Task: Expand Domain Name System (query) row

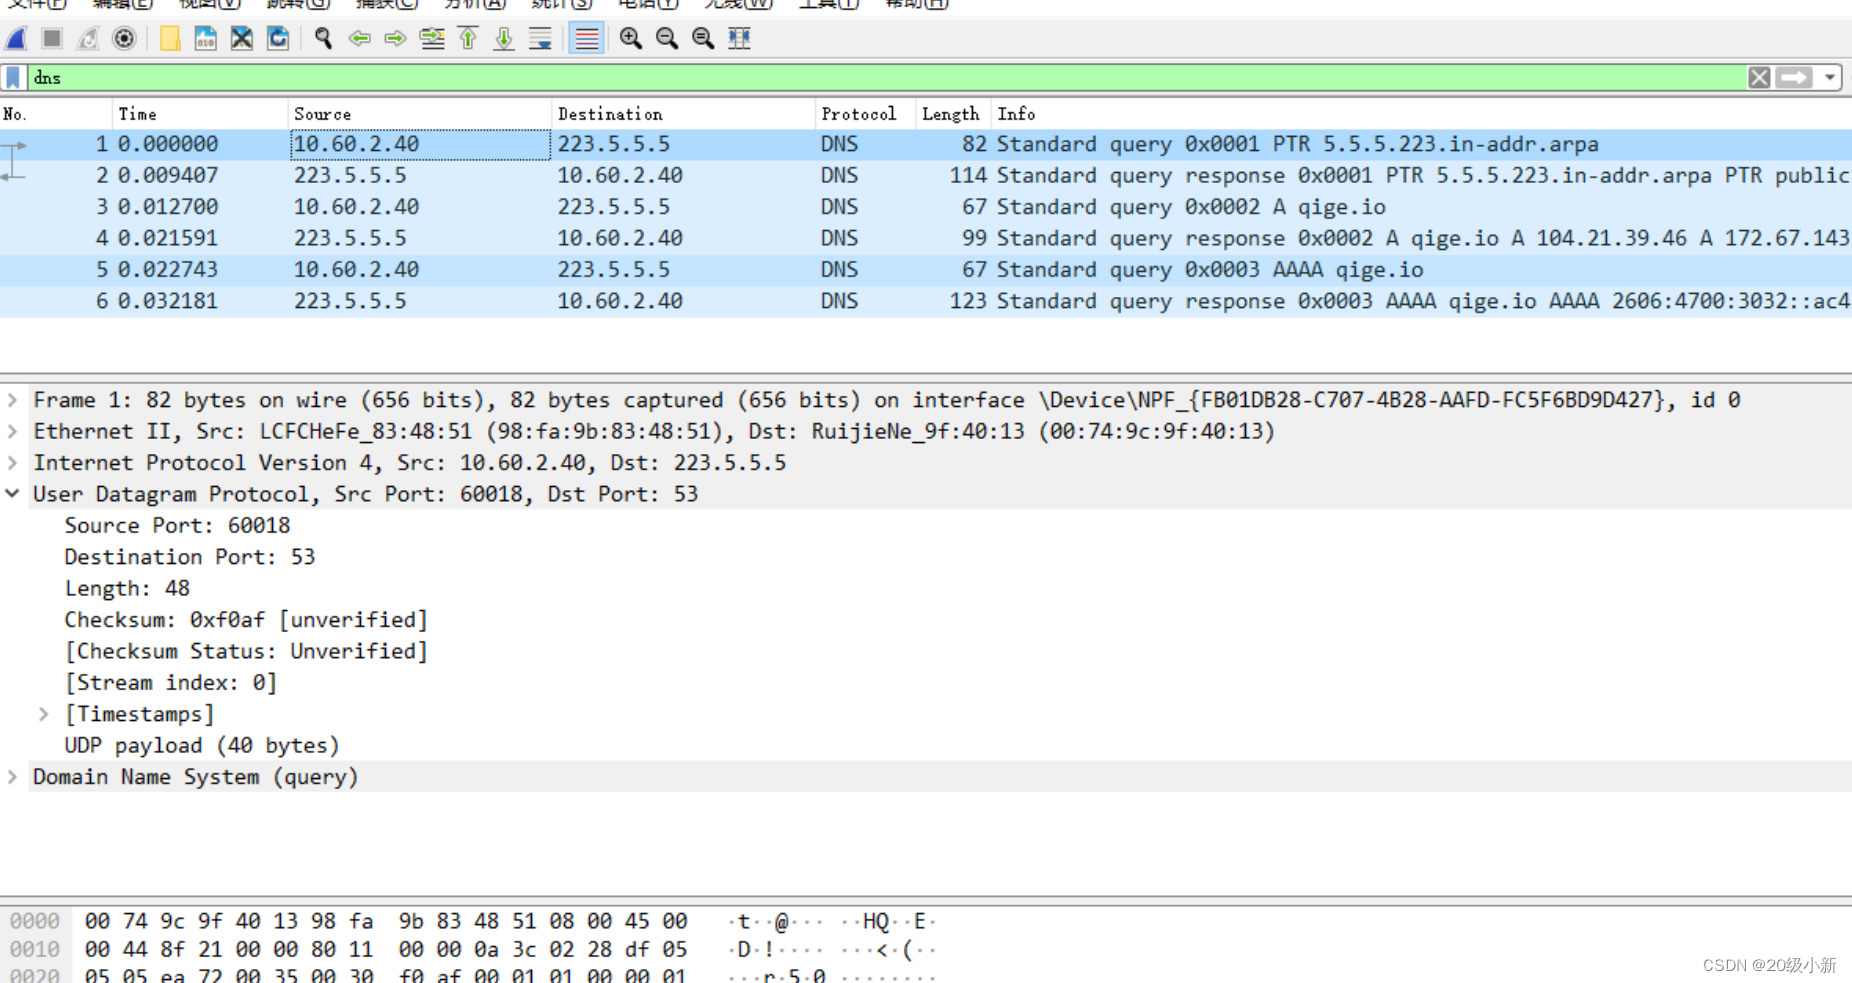Action: (13, 777)
